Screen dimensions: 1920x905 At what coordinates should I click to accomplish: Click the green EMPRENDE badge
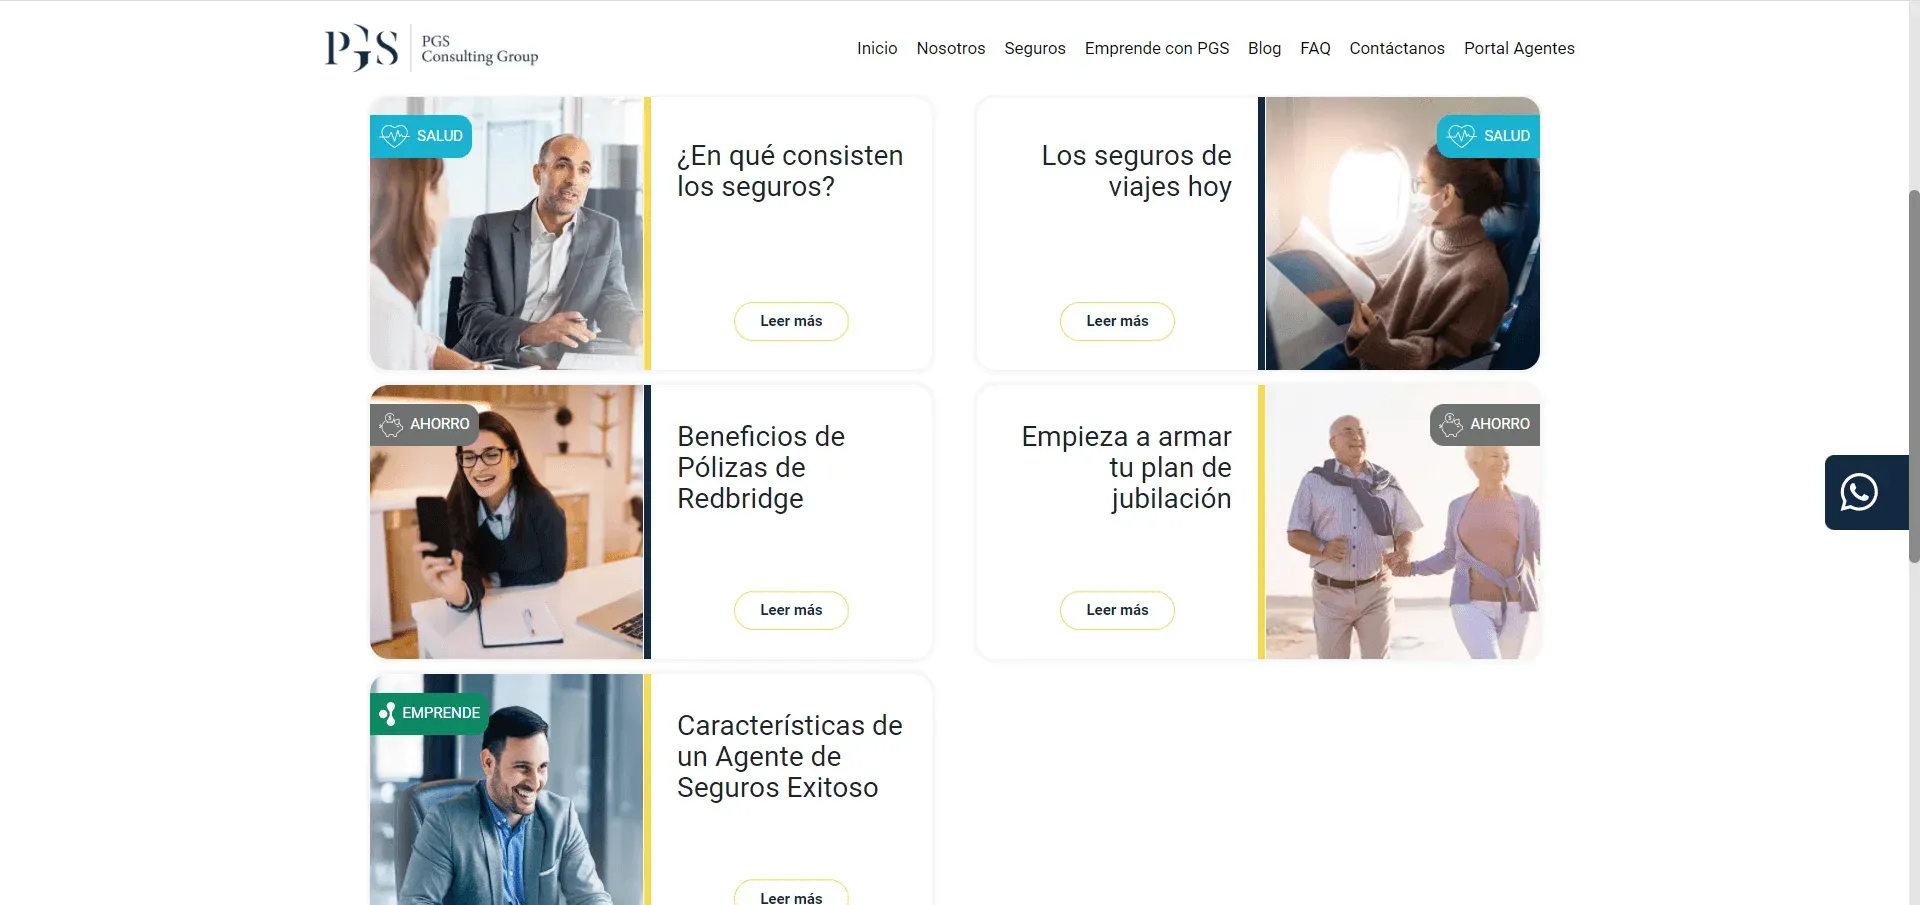pyautogui.click(x=429, y=713)
